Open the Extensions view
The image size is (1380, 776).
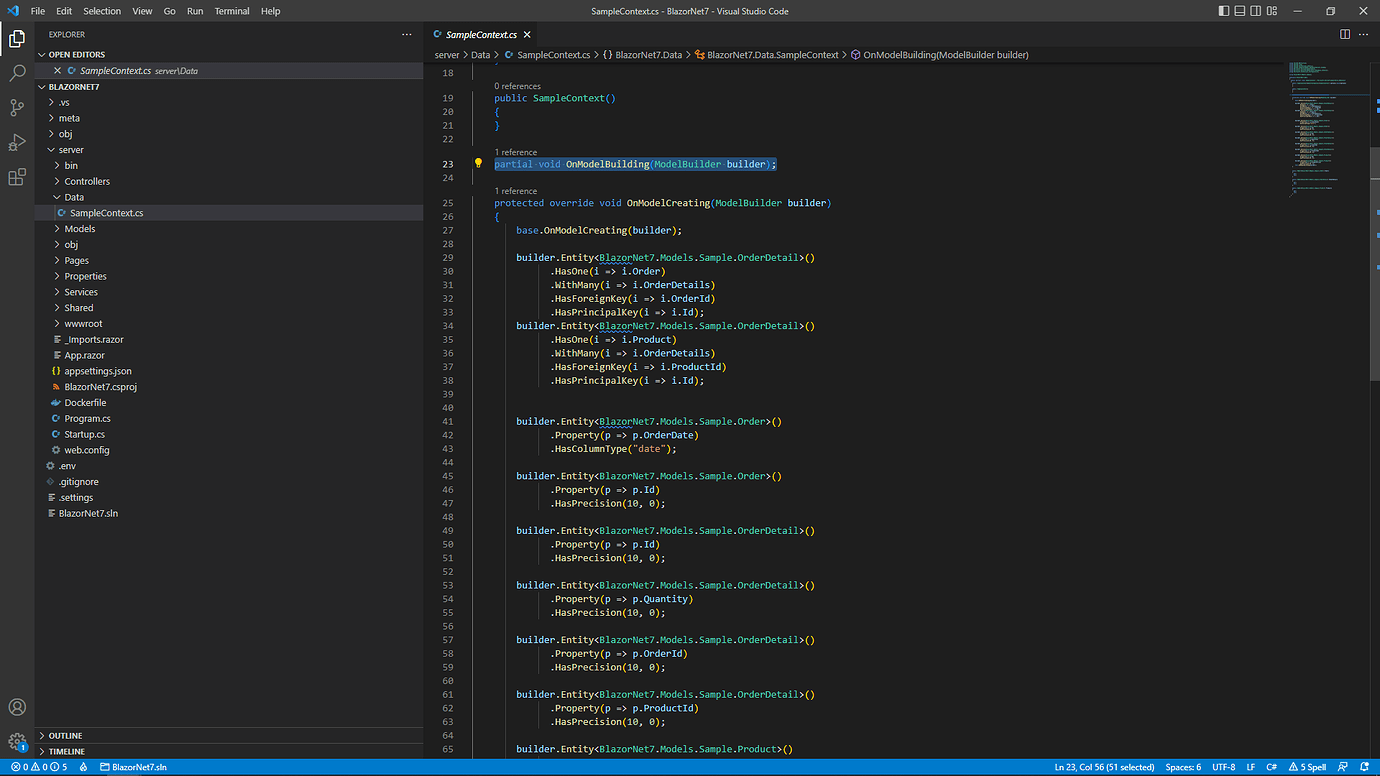[17, 177]
